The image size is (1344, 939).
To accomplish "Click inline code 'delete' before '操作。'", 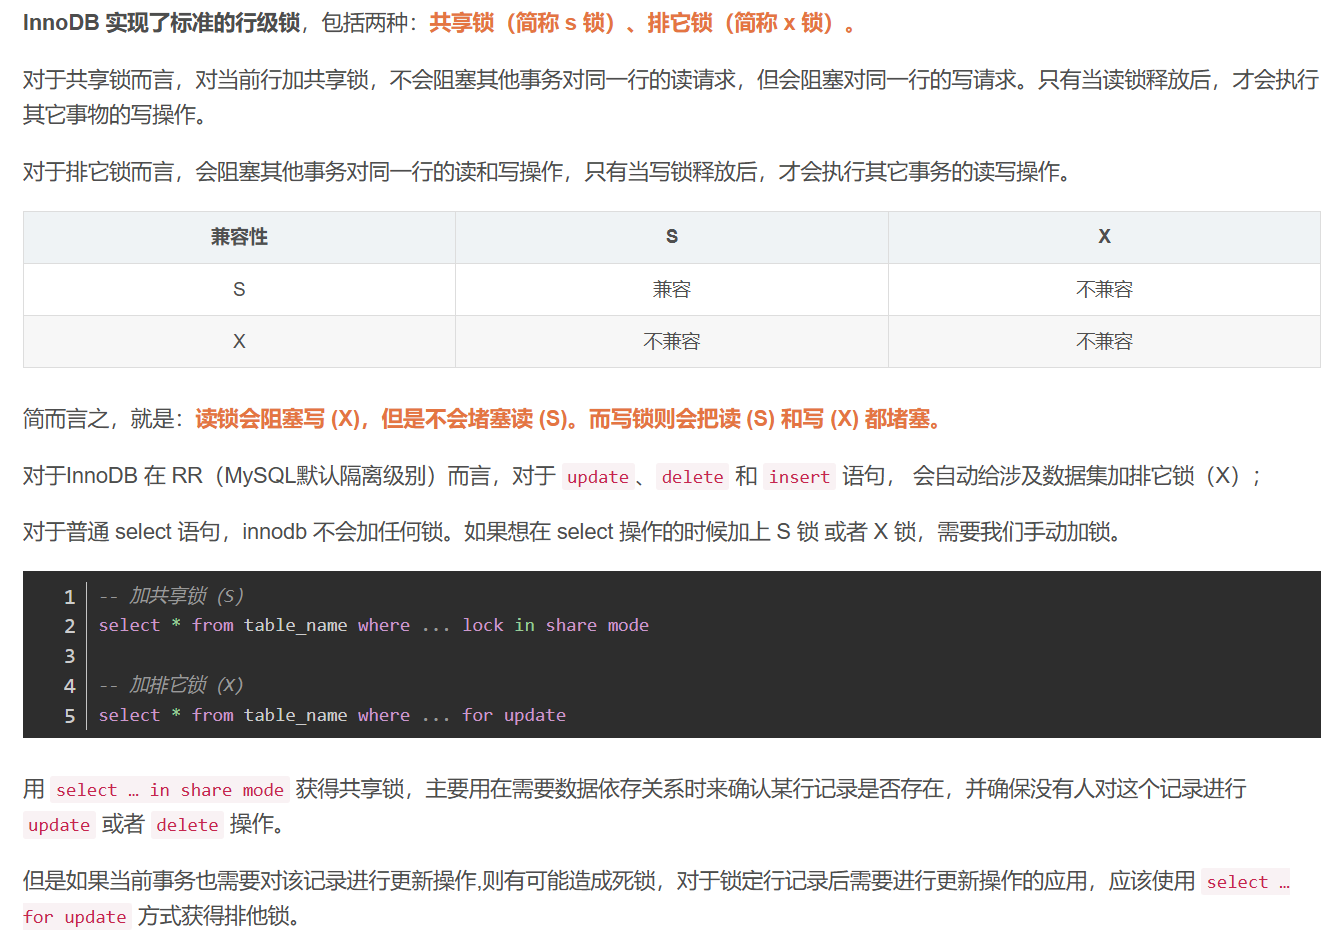I will coord(187,825).
